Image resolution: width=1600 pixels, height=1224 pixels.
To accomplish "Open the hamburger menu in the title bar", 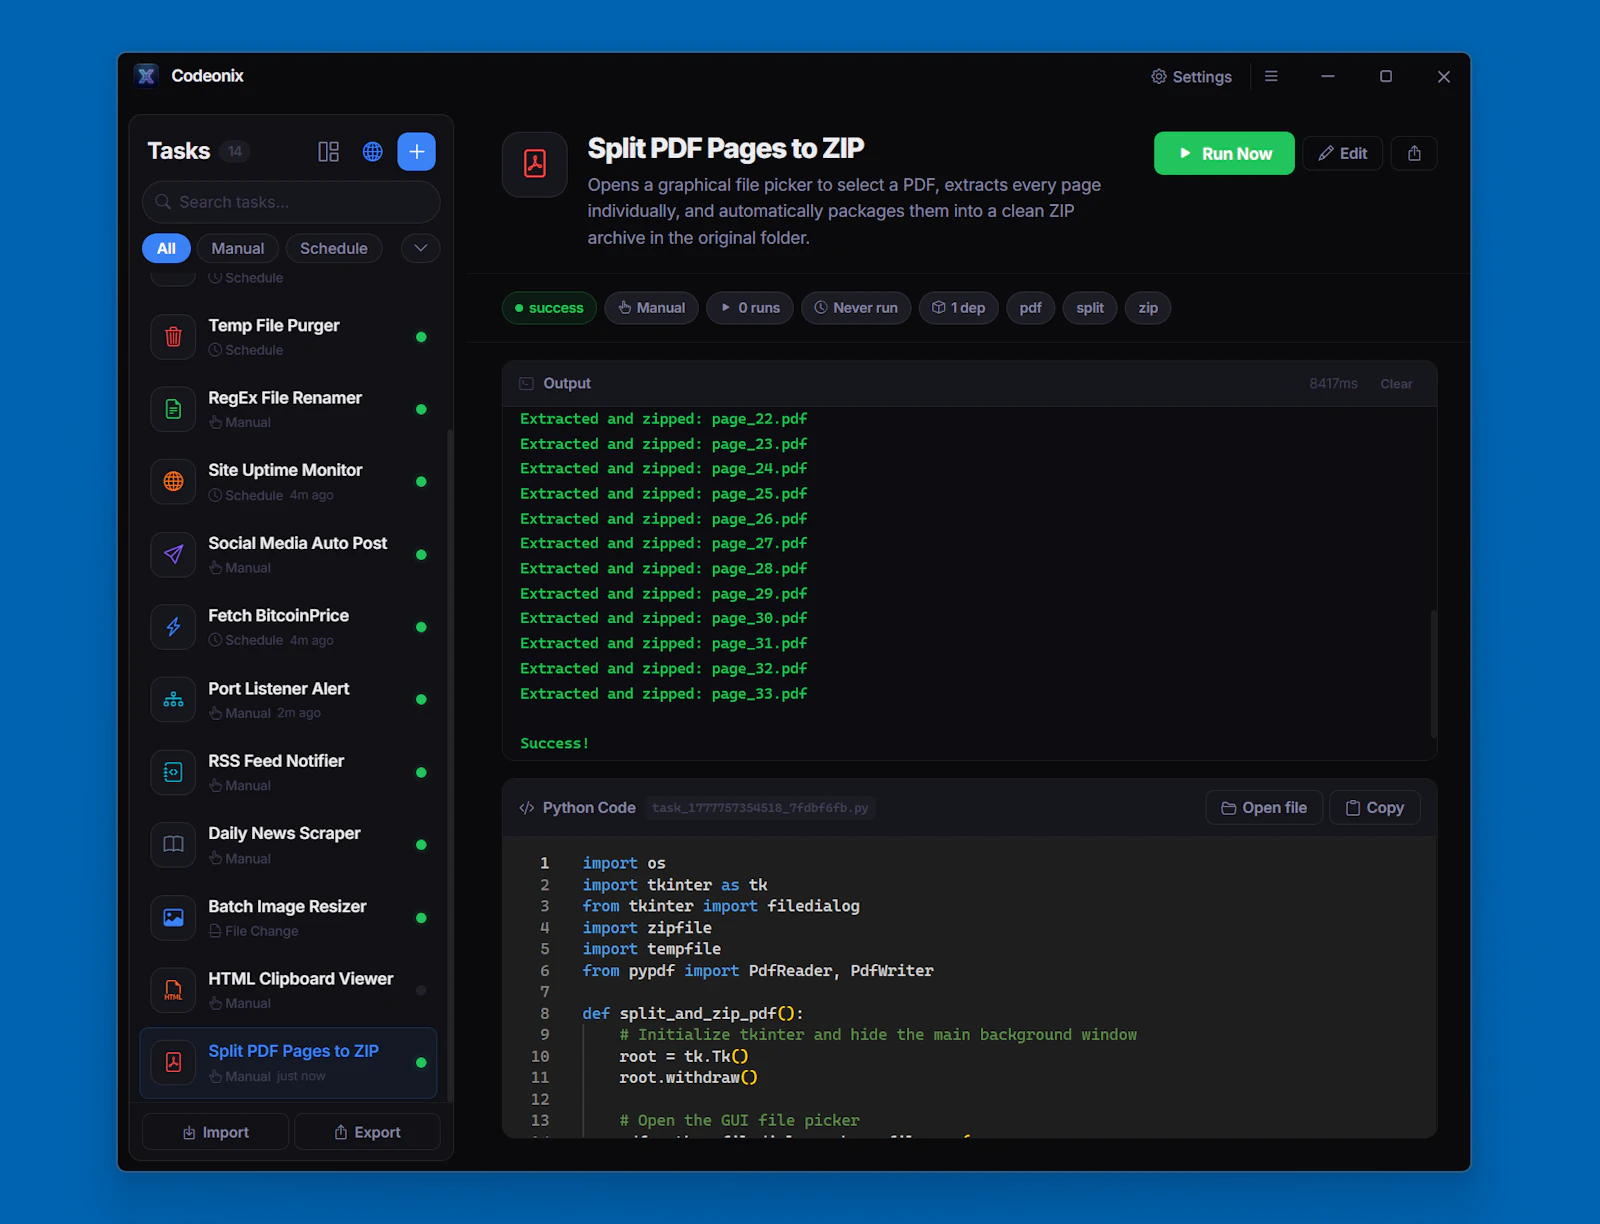I will [1271, 76].
